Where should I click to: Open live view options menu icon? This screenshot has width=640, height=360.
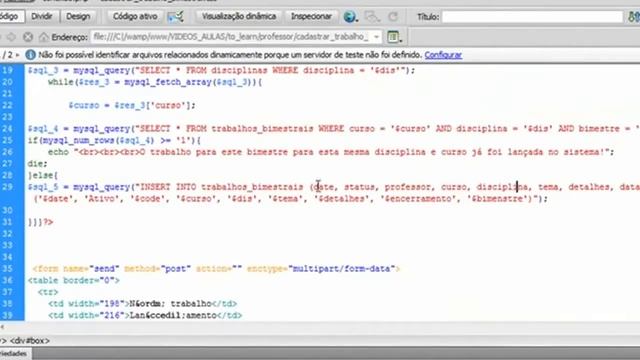pyautogui.click(x=394, y=37)
